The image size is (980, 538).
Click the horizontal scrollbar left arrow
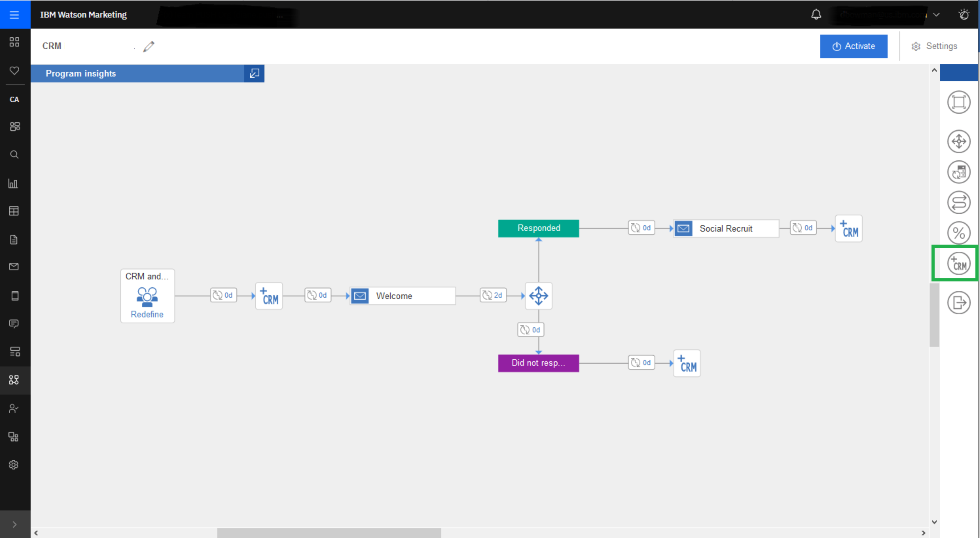(x=36, y=533)
